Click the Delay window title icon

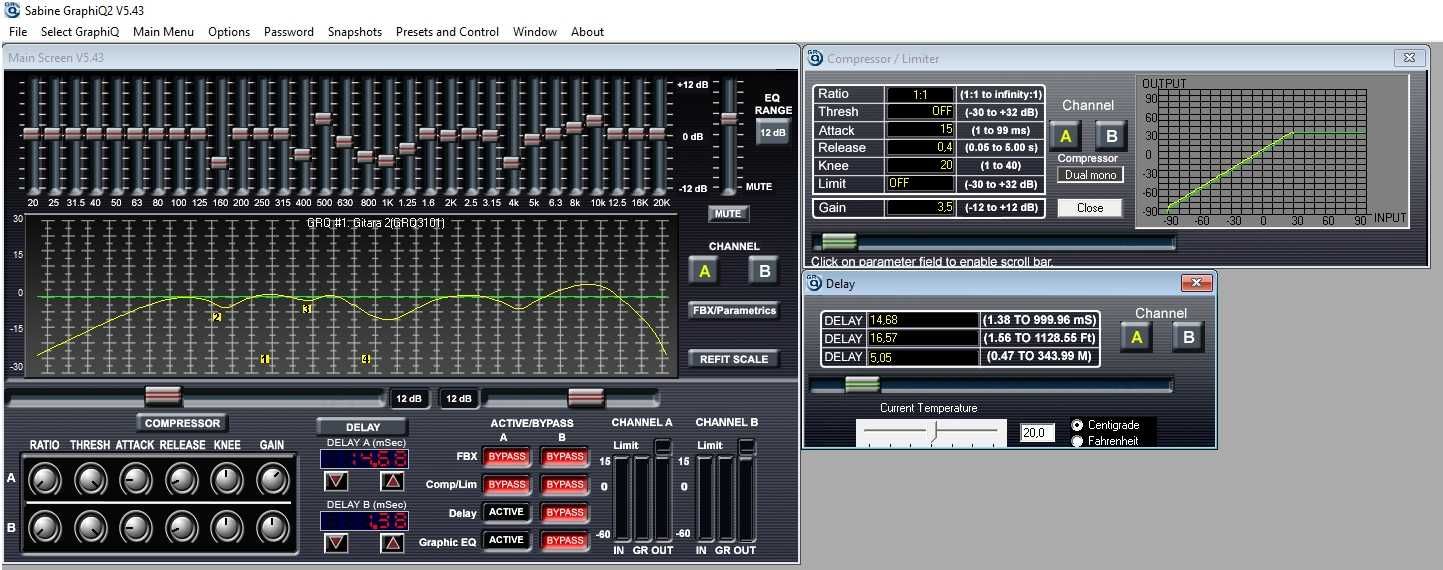(815, 283)
